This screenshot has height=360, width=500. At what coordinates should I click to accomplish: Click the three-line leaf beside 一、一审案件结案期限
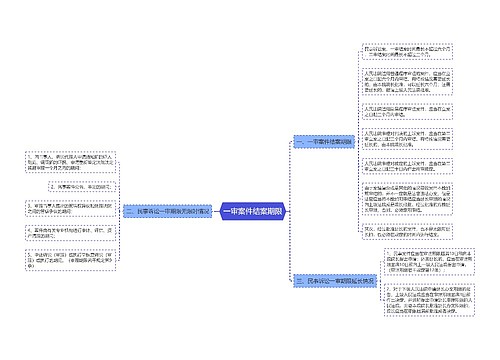tap(407, 139)
